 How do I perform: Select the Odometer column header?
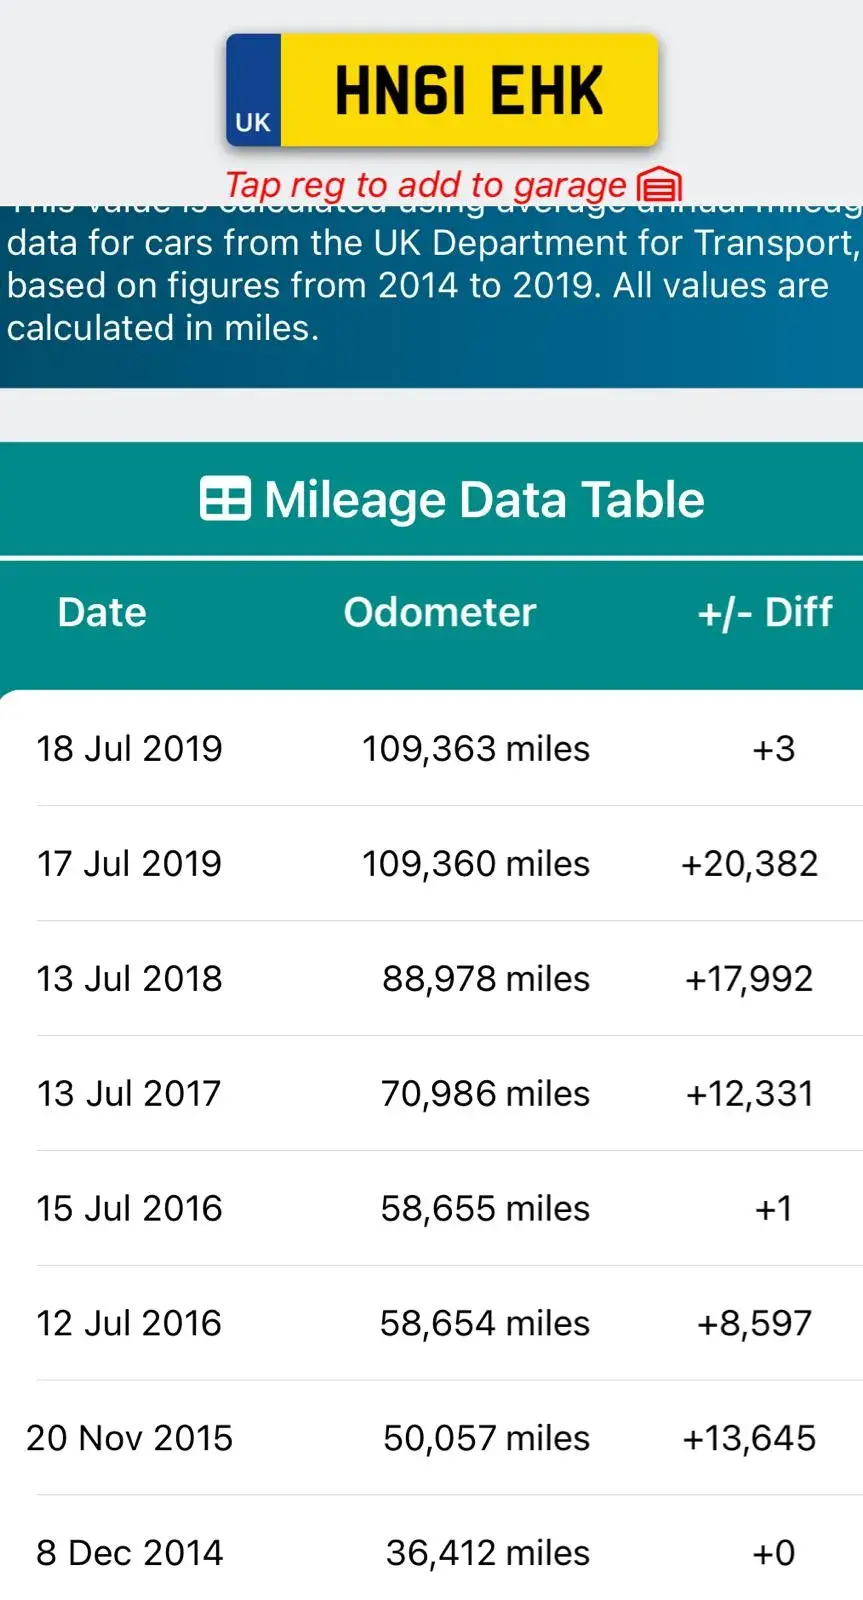point(440,612)
